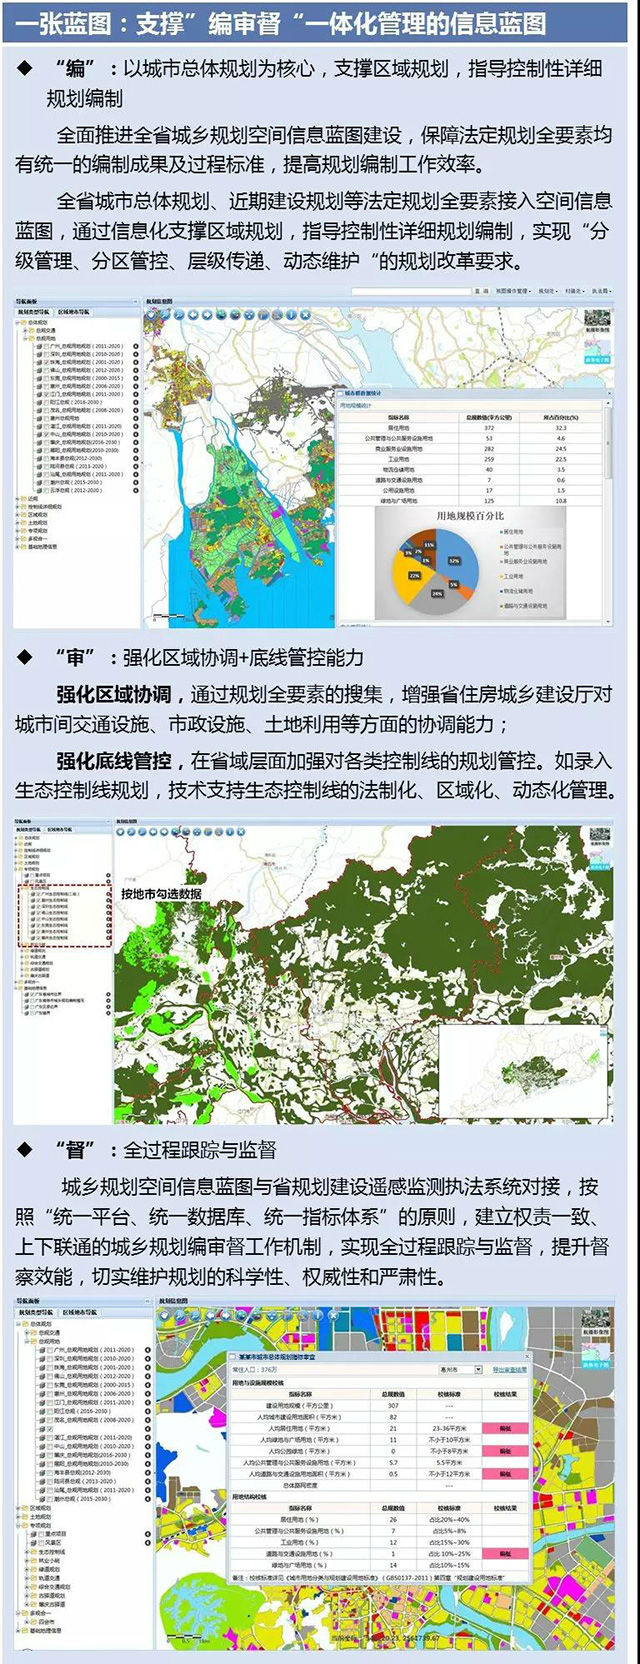Expand 控制性详细规划 node in top GIS tree

[x=17, y=507]
